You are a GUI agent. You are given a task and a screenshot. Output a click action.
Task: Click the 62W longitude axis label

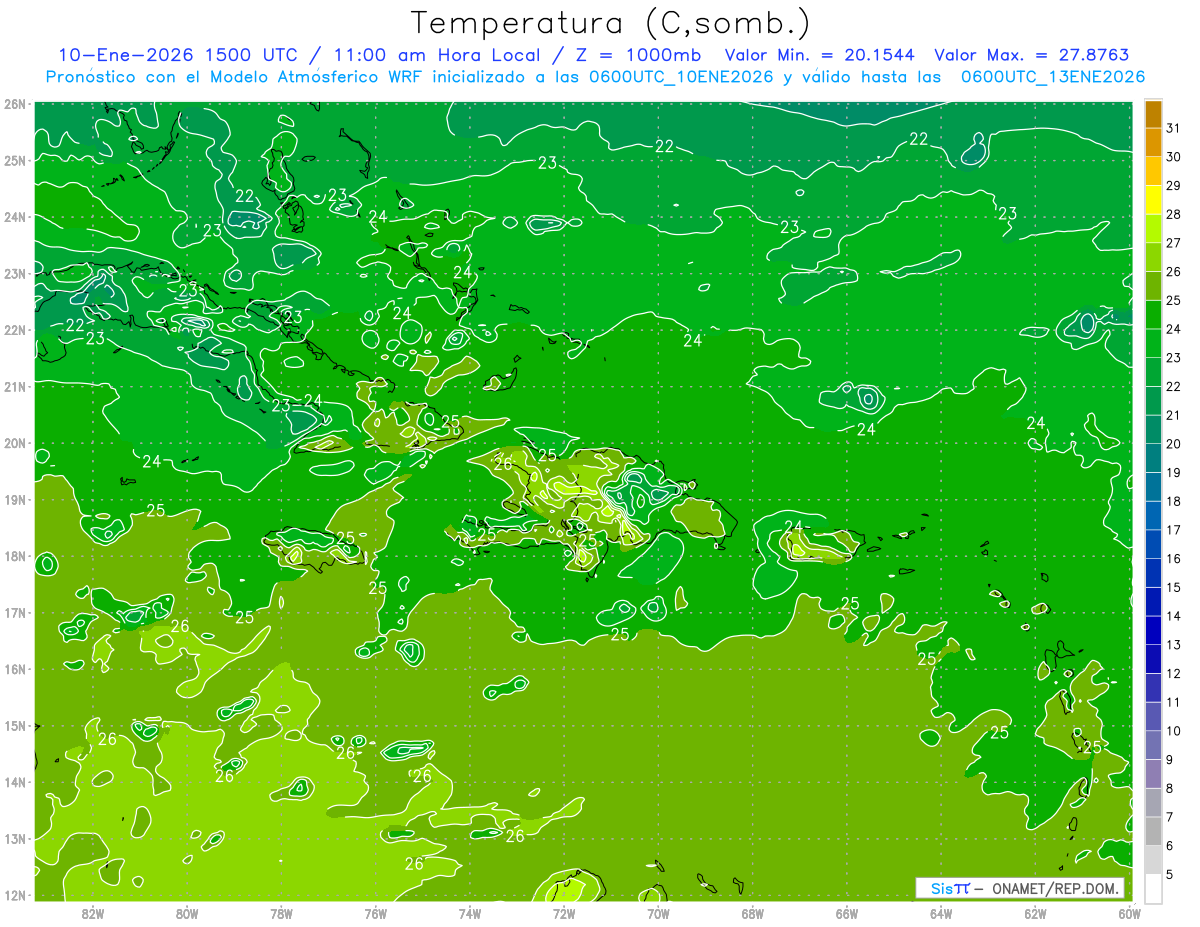click(x=1035, y=912)
